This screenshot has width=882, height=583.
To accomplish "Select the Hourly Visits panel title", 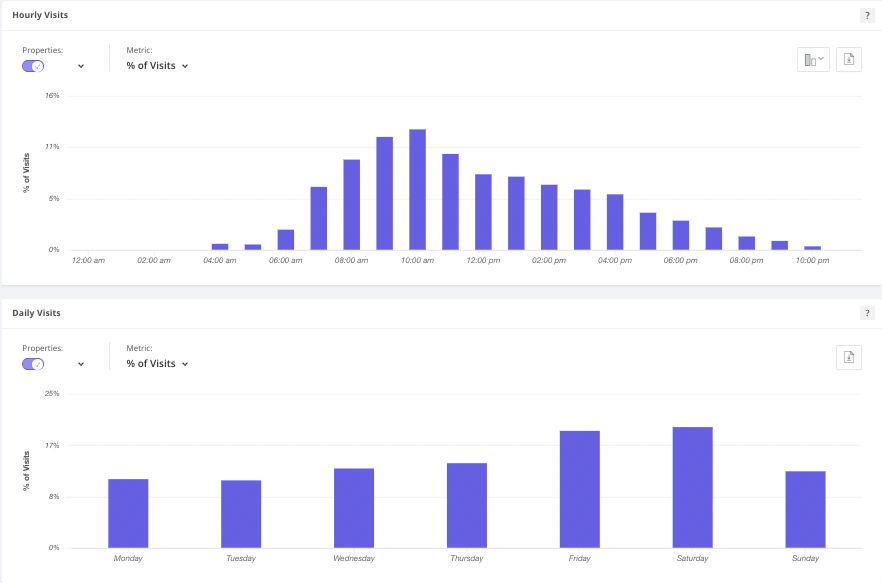I will click(40, 15).
